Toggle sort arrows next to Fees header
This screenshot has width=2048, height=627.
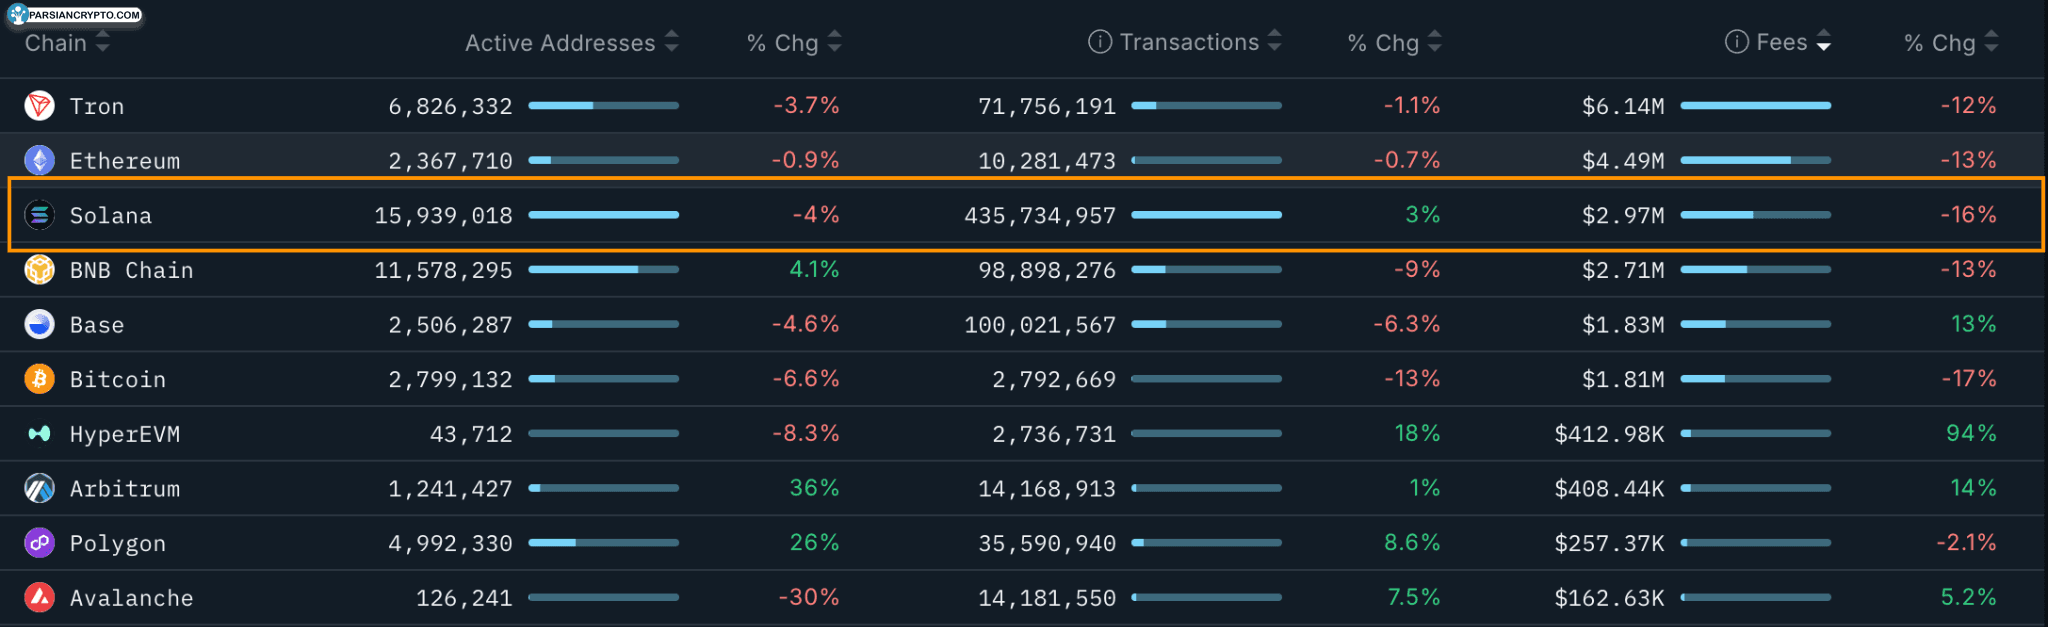[1824, 42]
